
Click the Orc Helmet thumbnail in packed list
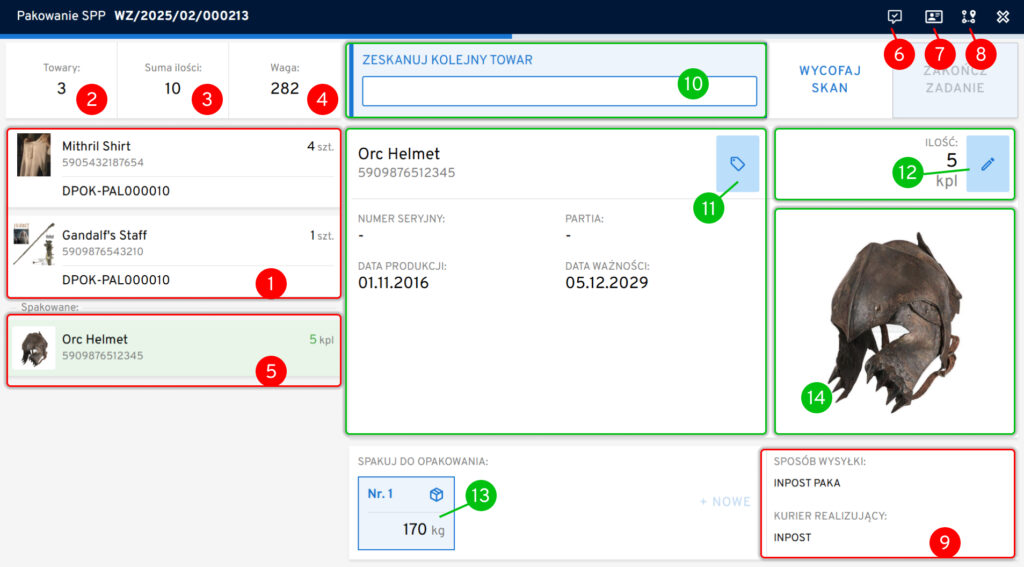coord(34,347)
